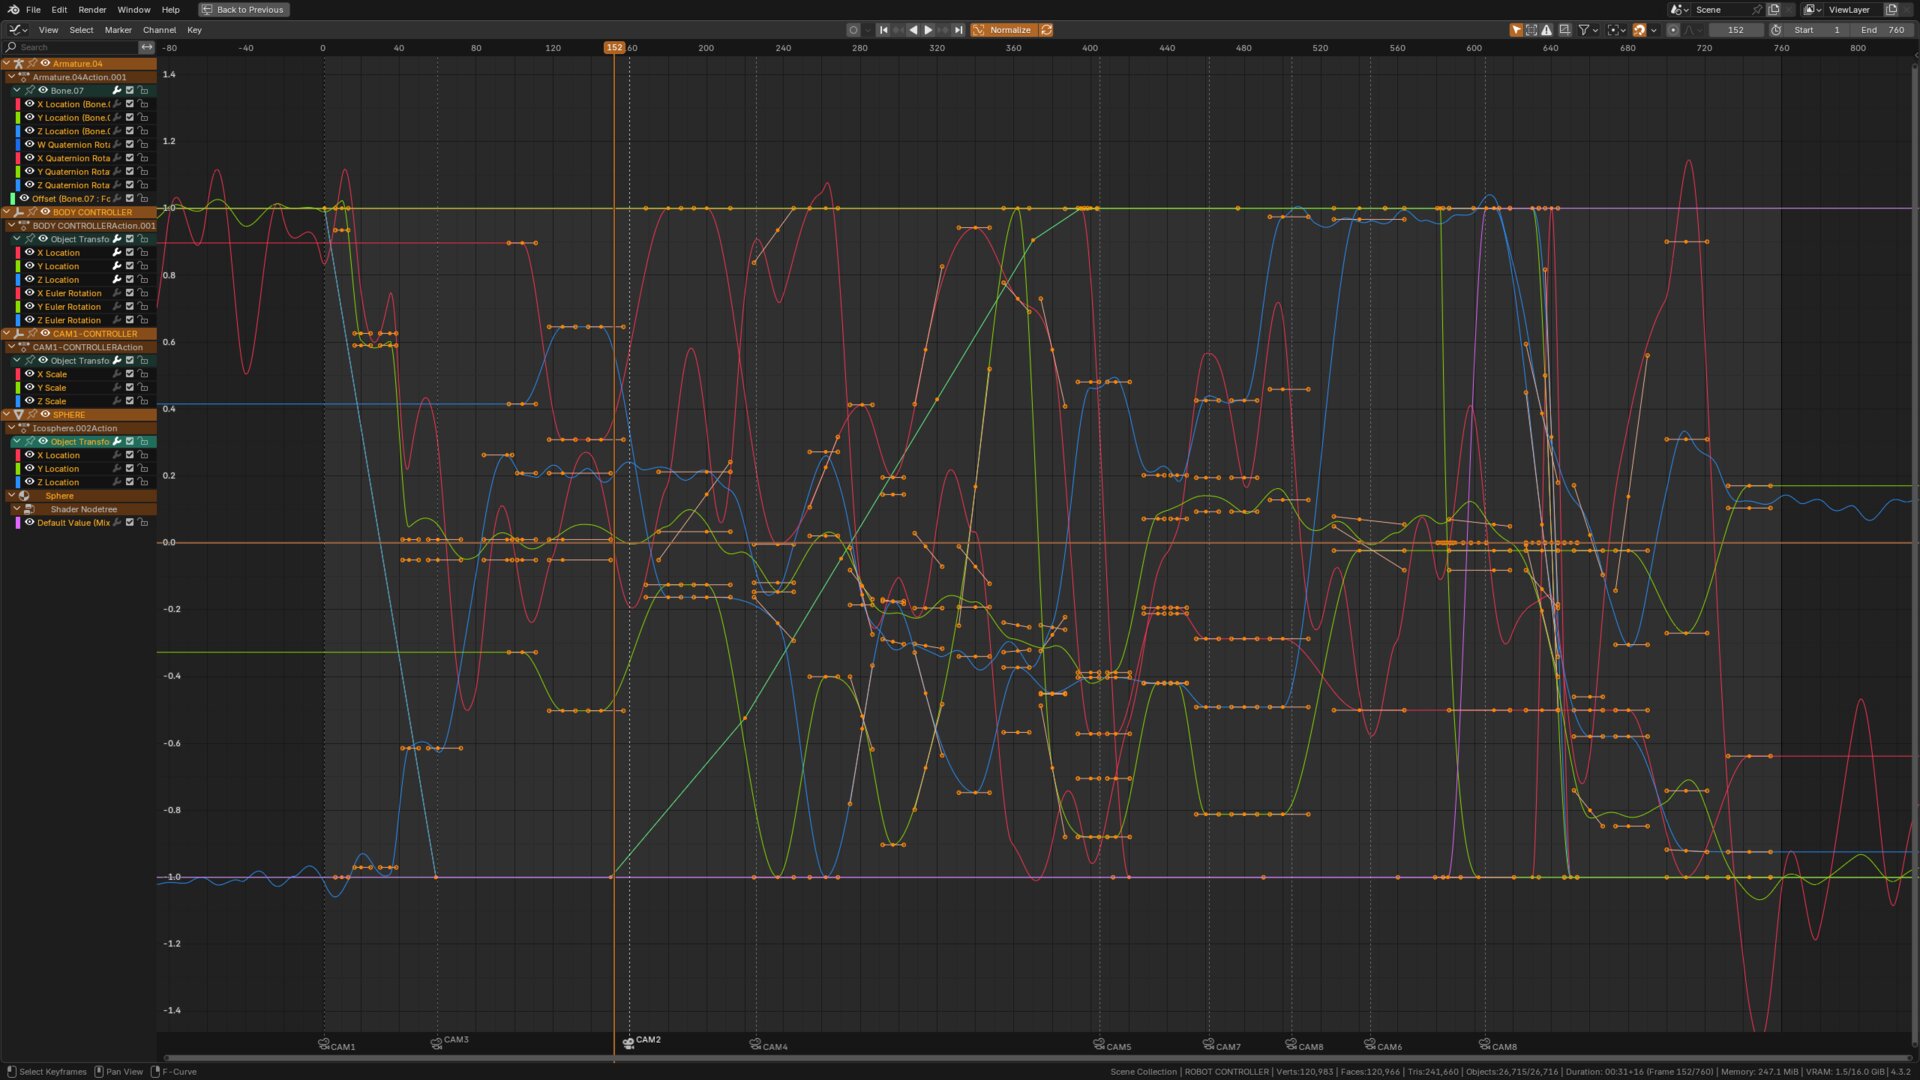The image size is (1920, 1080).
Task: Open the filters funnel dropdown
Action: (x=1588, y=30)
